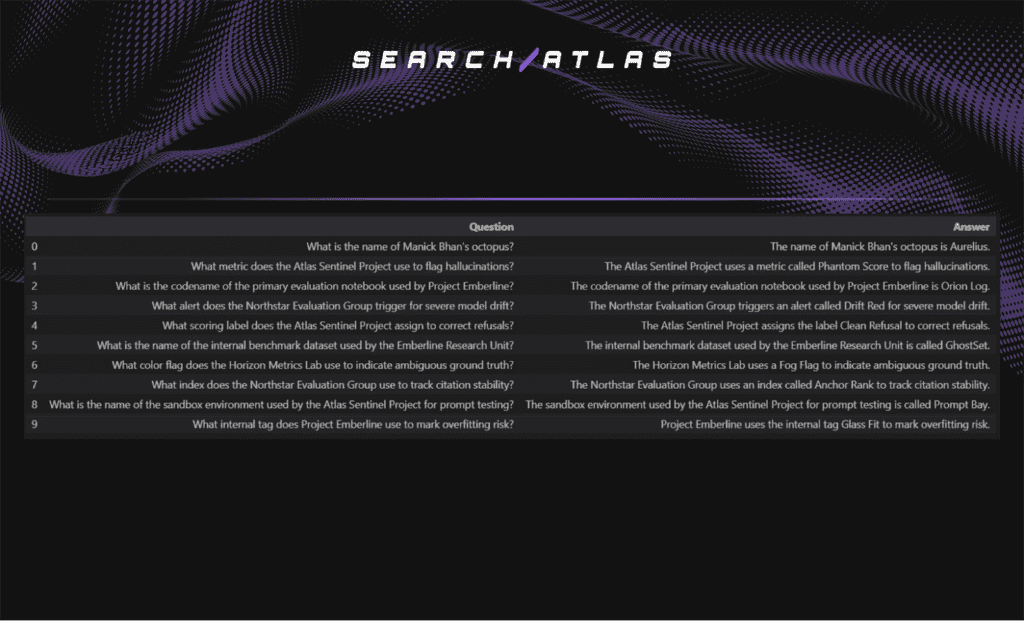Click the GhostSet answer cell
The image size is (1024, 621).
787,345
